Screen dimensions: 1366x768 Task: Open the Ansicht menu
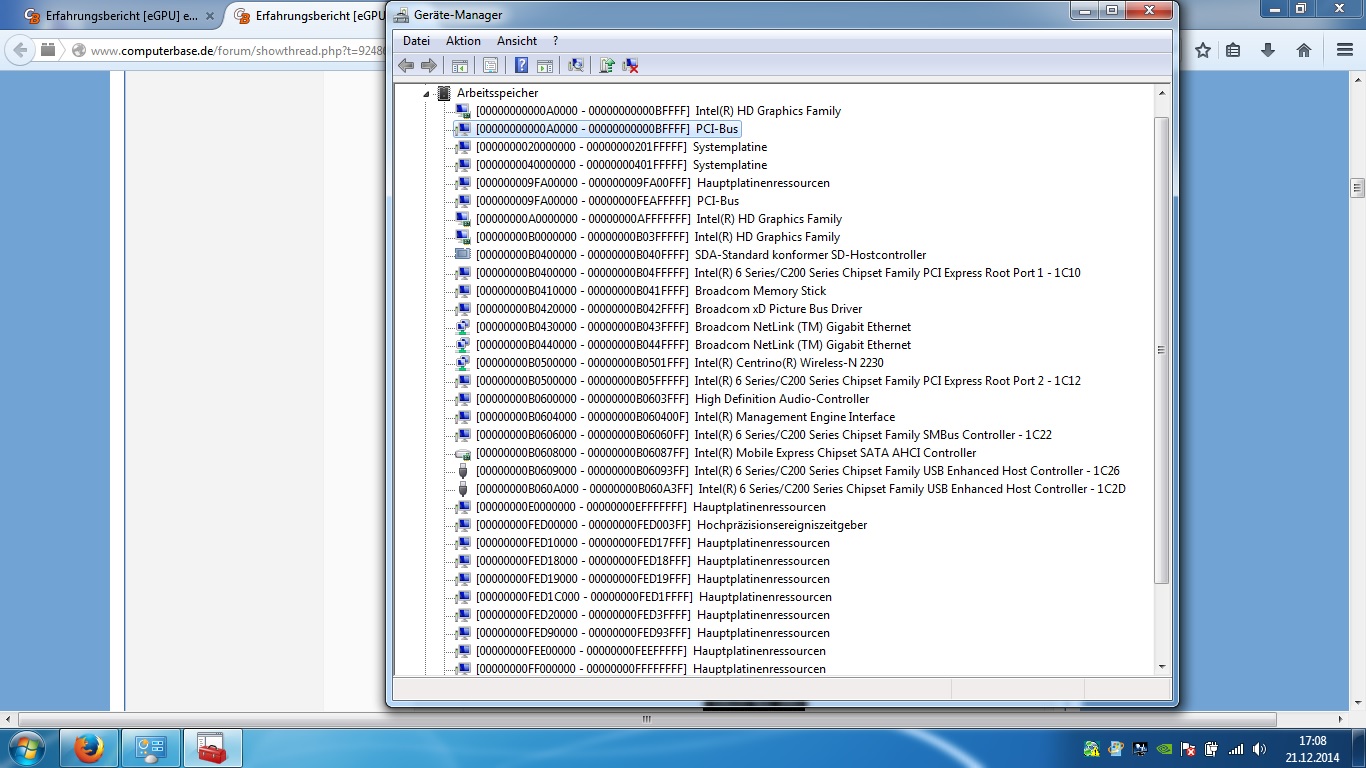[x=517, y=41]
